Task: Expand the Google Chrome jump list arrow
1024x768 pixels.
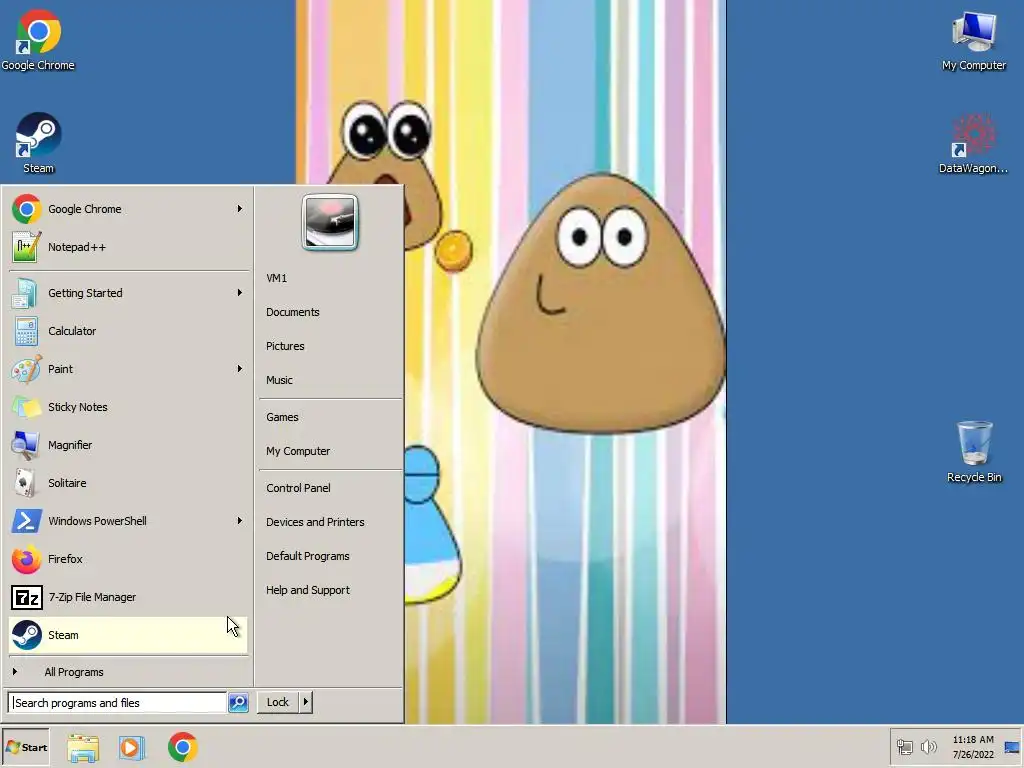Action: [240, 209]
